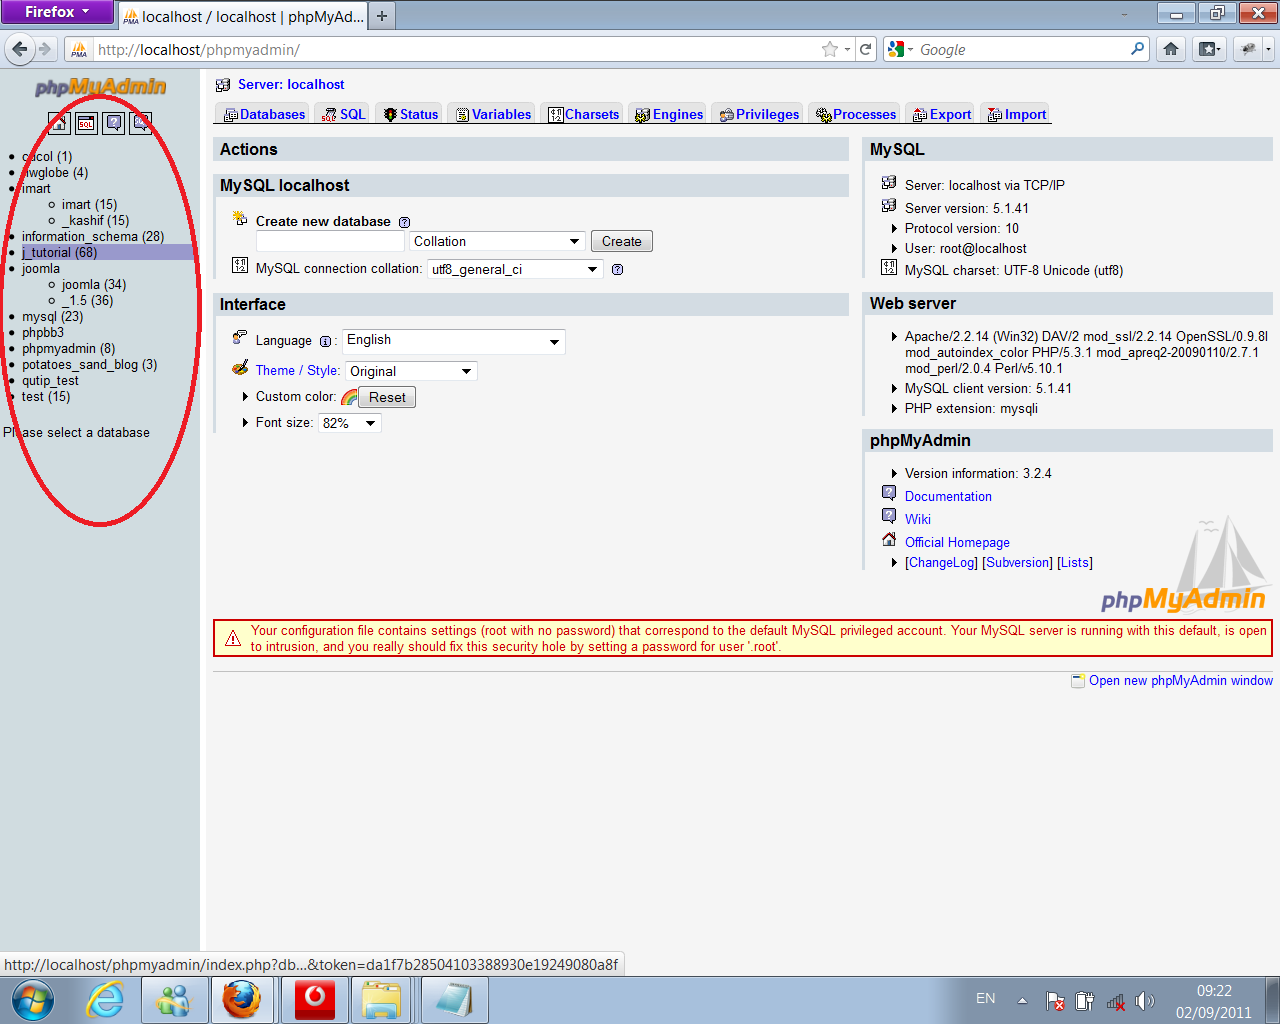
Task: Click the Wiki book icon in phpMyAdmin section
Action: 889,516
